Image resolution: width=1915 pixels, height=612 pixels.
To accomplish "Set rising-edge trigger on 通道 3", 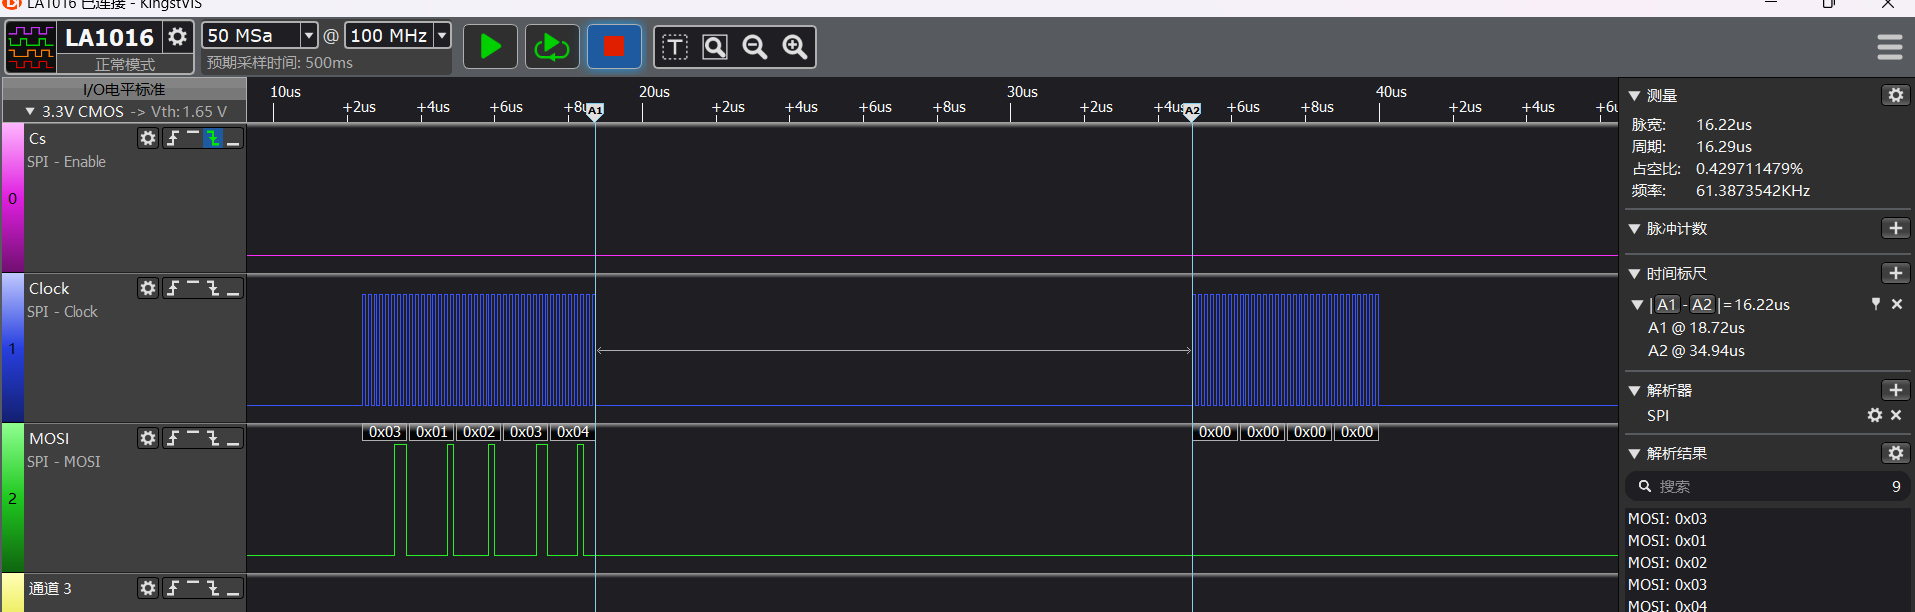I will point(173,588).
